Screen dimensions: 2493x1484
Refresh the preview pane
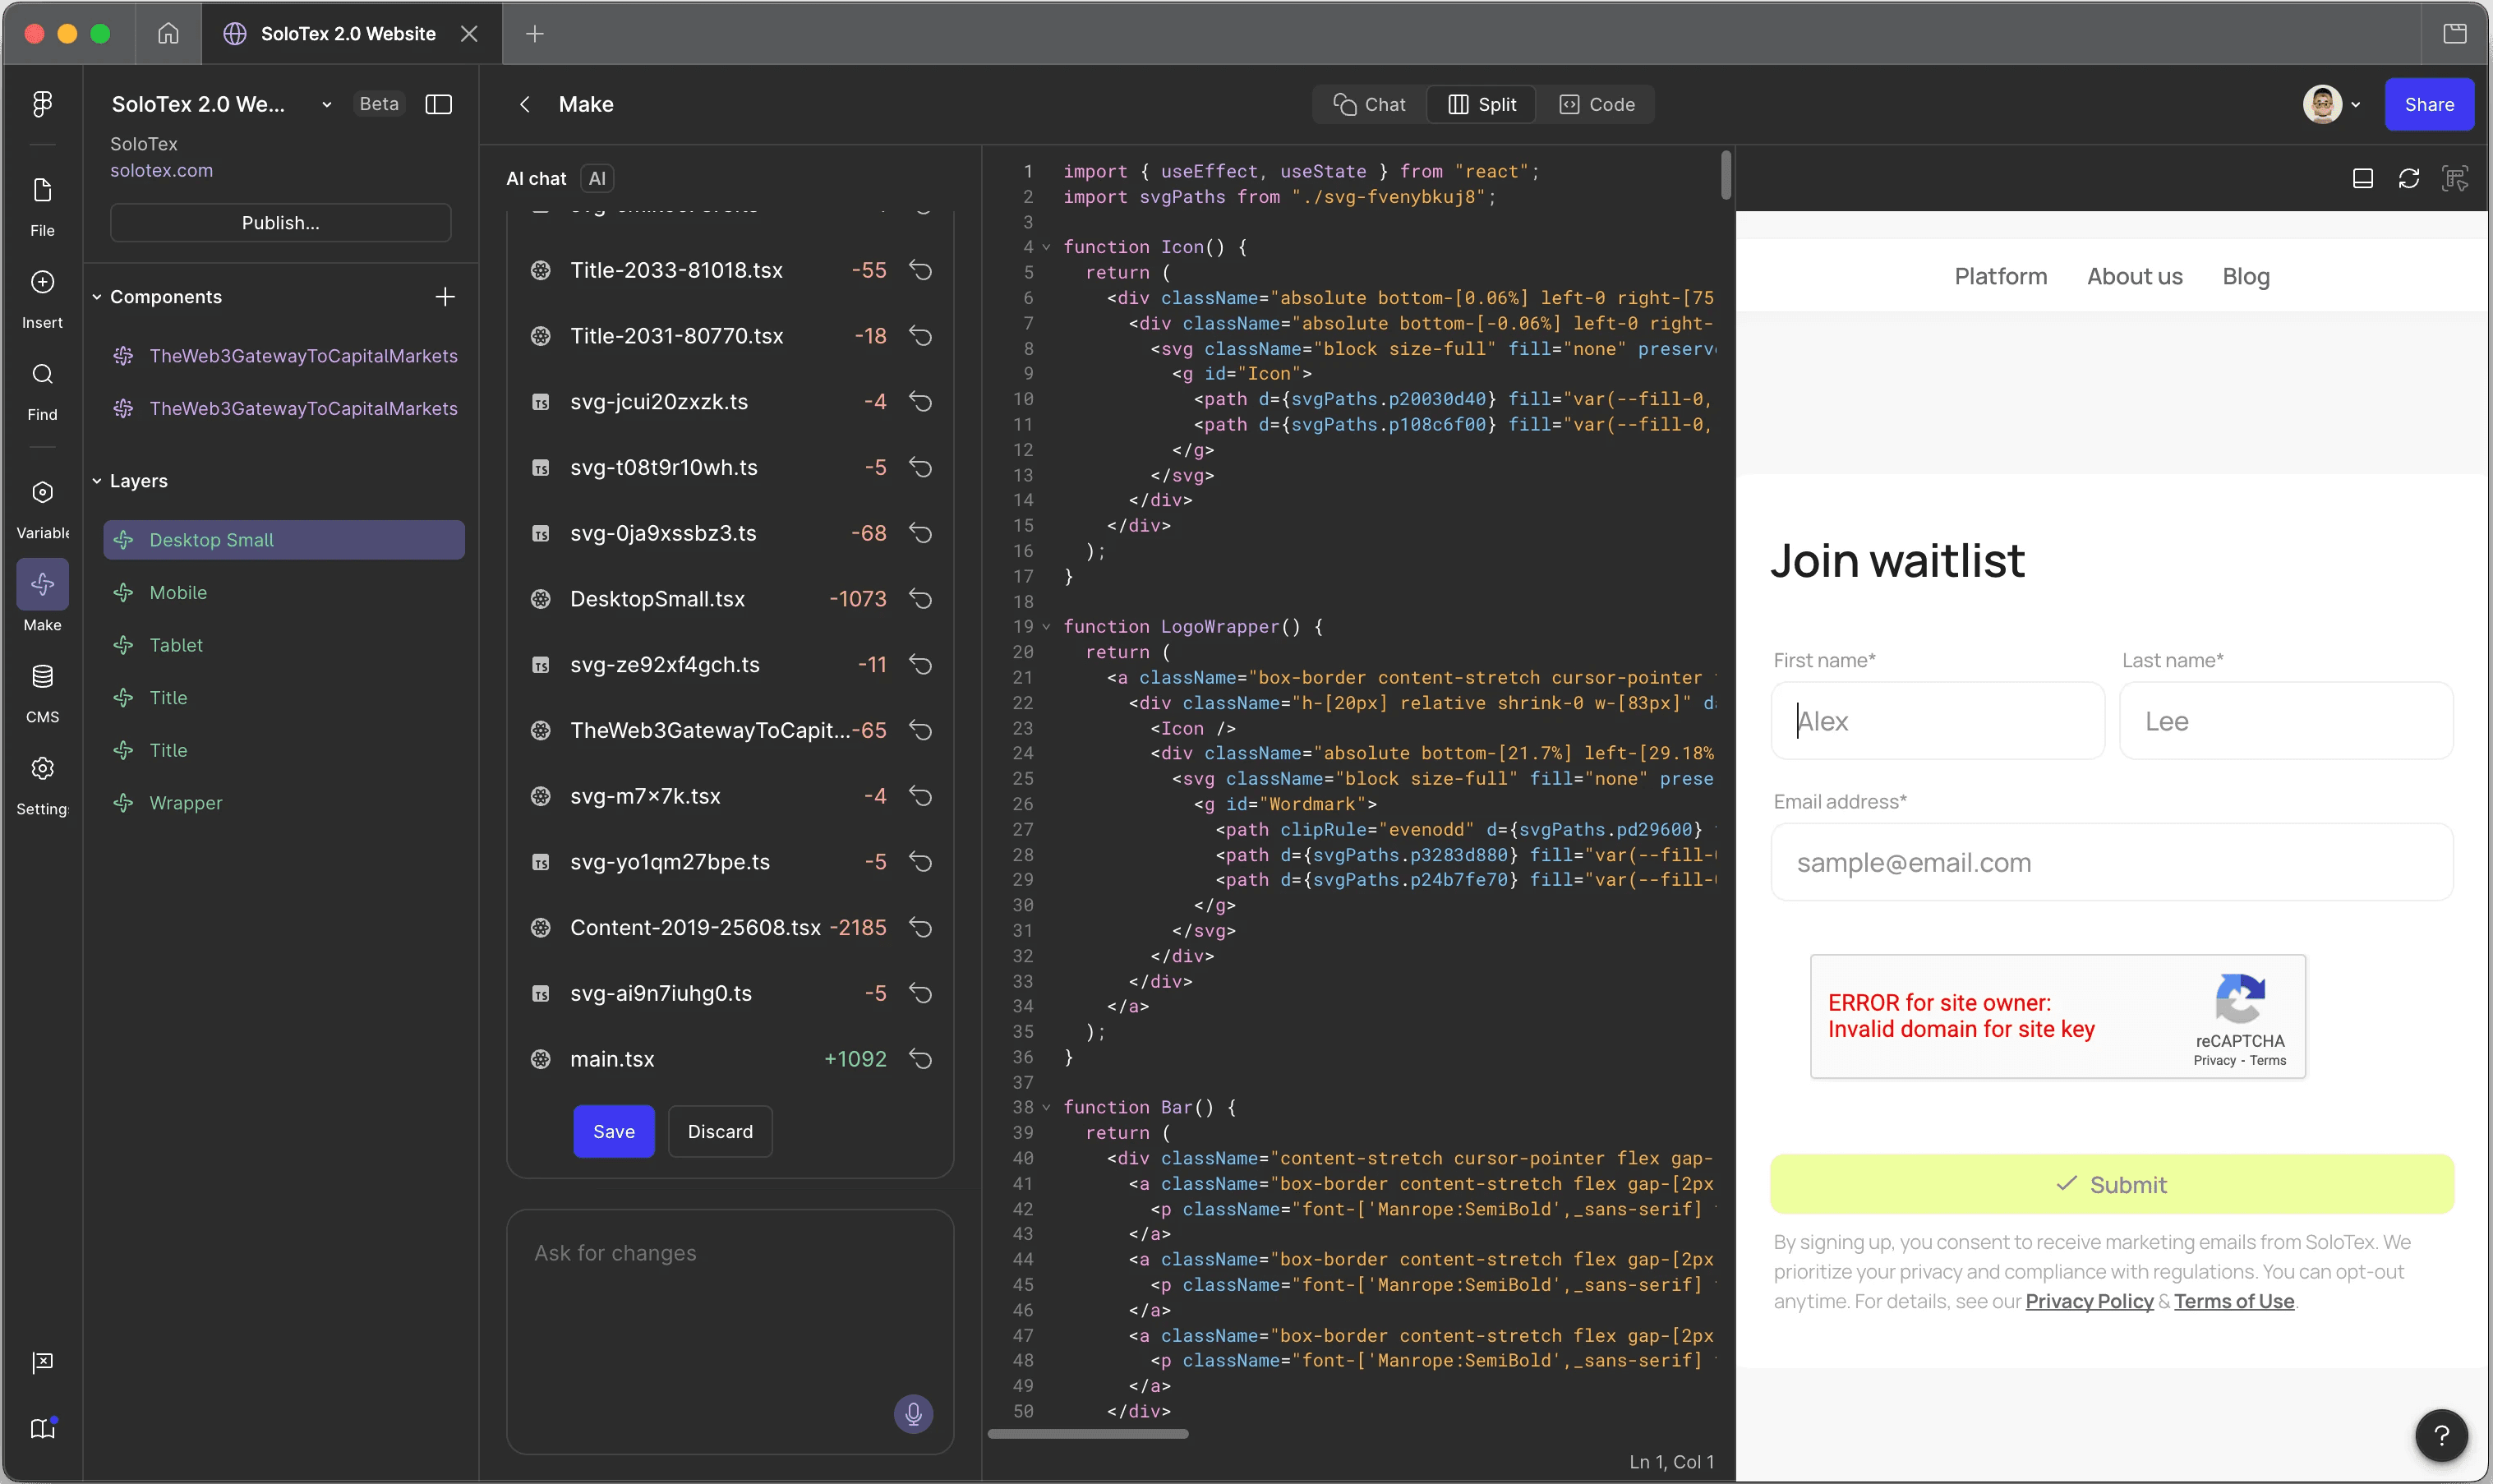click(2408, 179)
